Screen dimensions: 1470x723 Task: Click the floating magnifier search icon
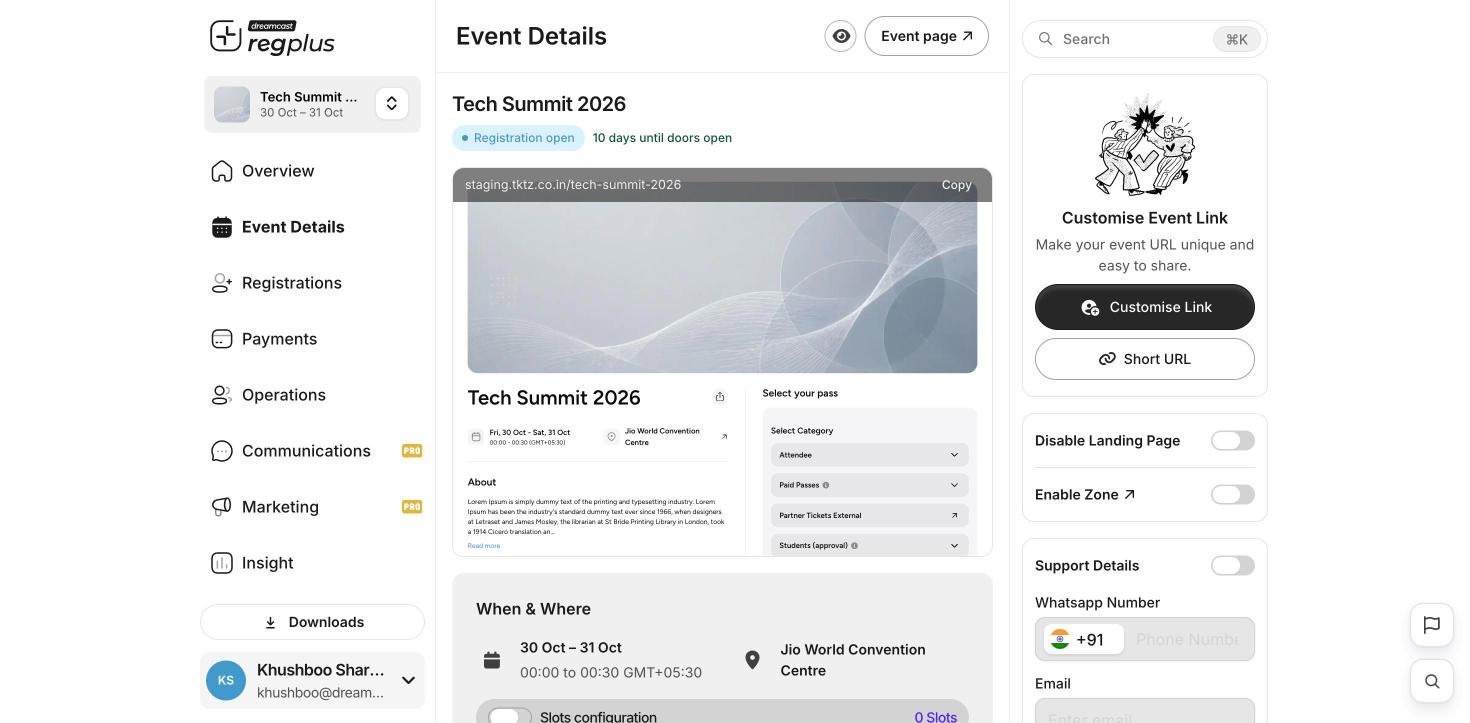(1432, 681)
